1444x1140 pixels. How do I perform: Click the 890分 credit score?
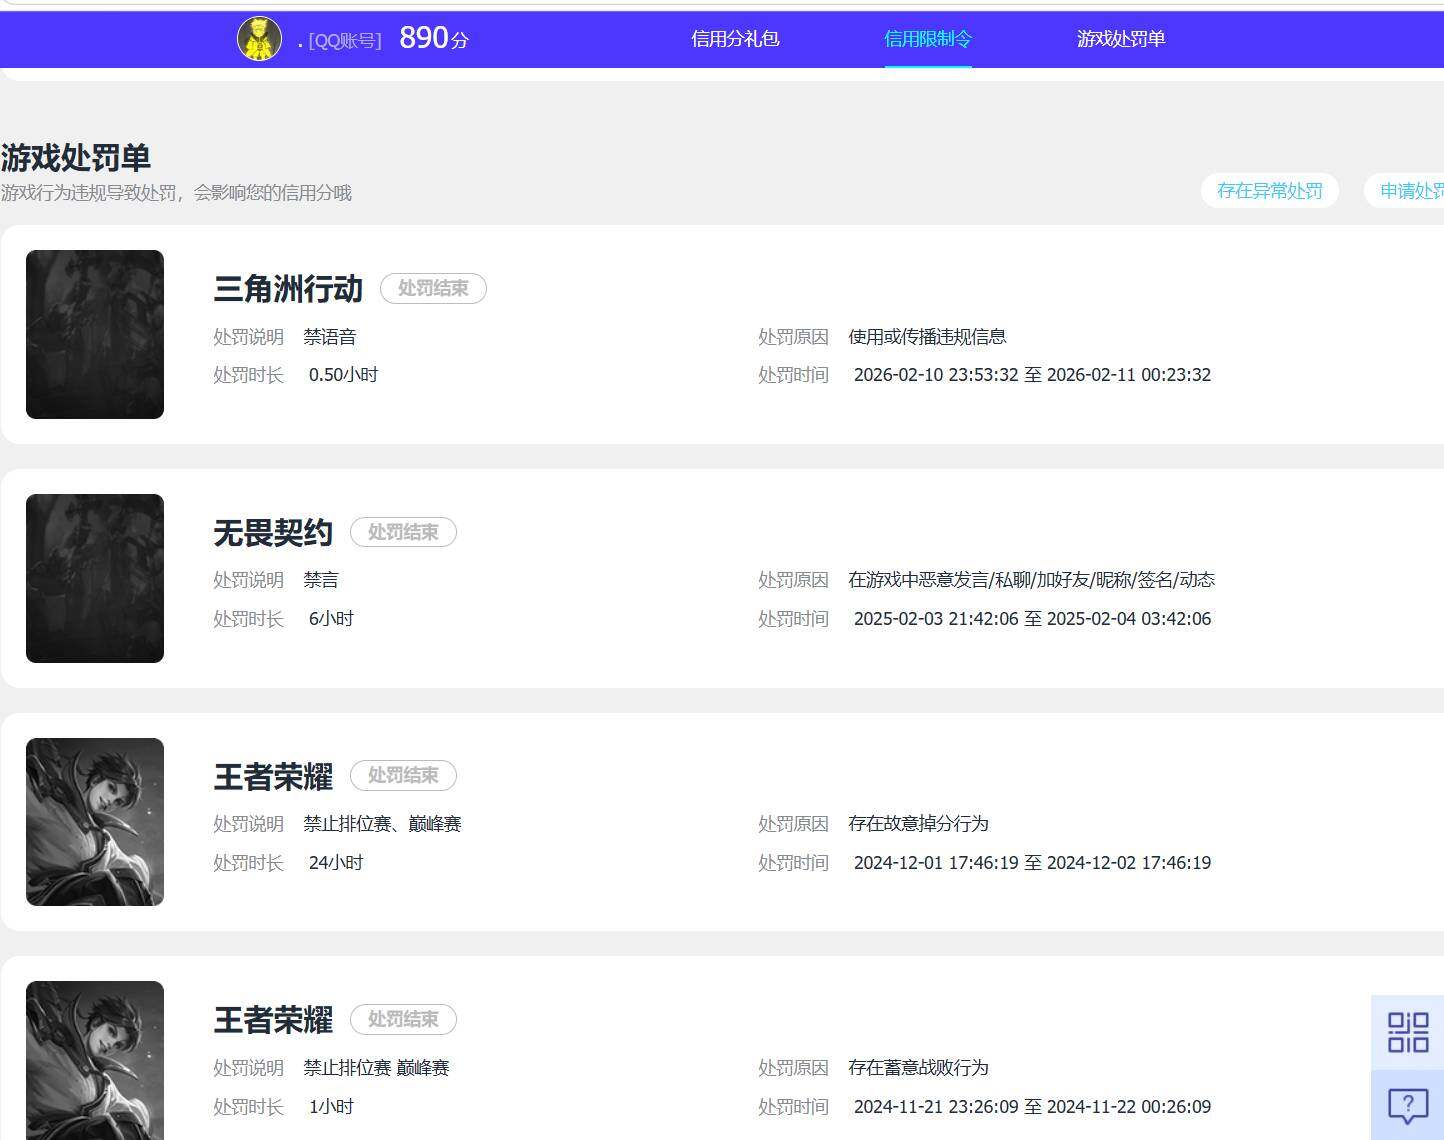434,38
